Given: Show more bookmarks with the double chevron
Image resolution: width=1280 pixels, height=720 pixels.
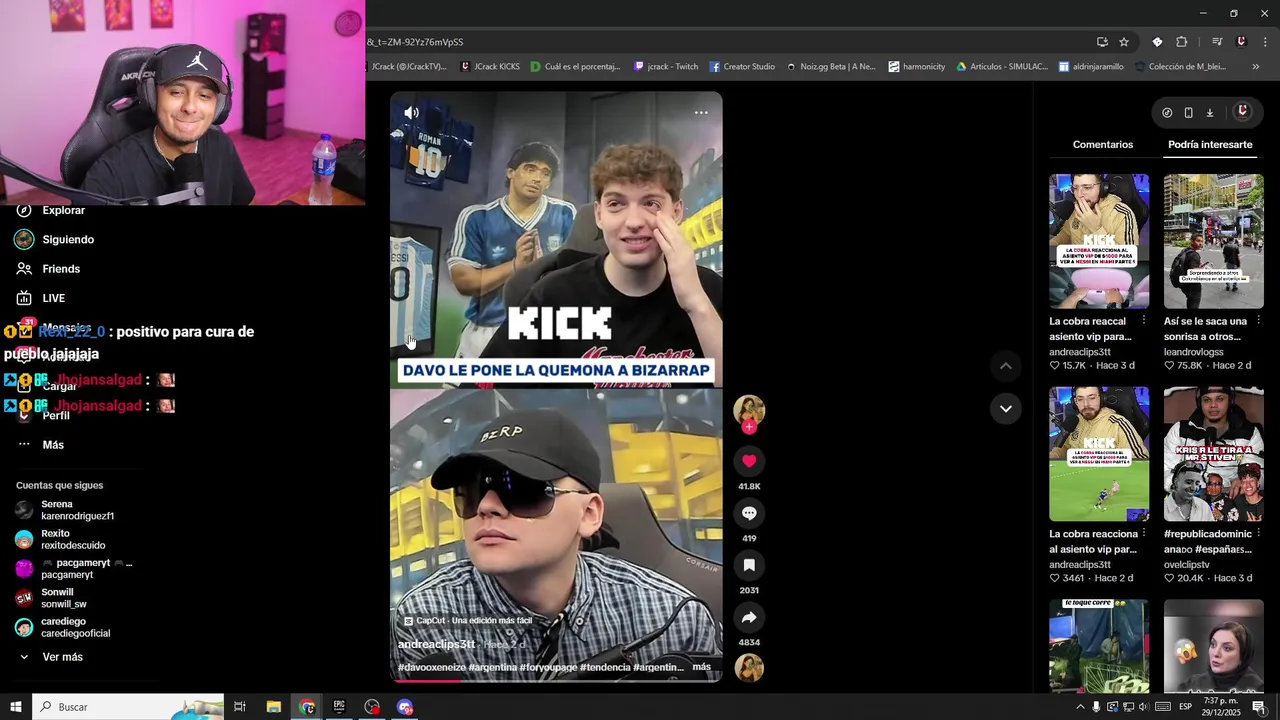Looking at the screenshot, I should (1256, 67).
